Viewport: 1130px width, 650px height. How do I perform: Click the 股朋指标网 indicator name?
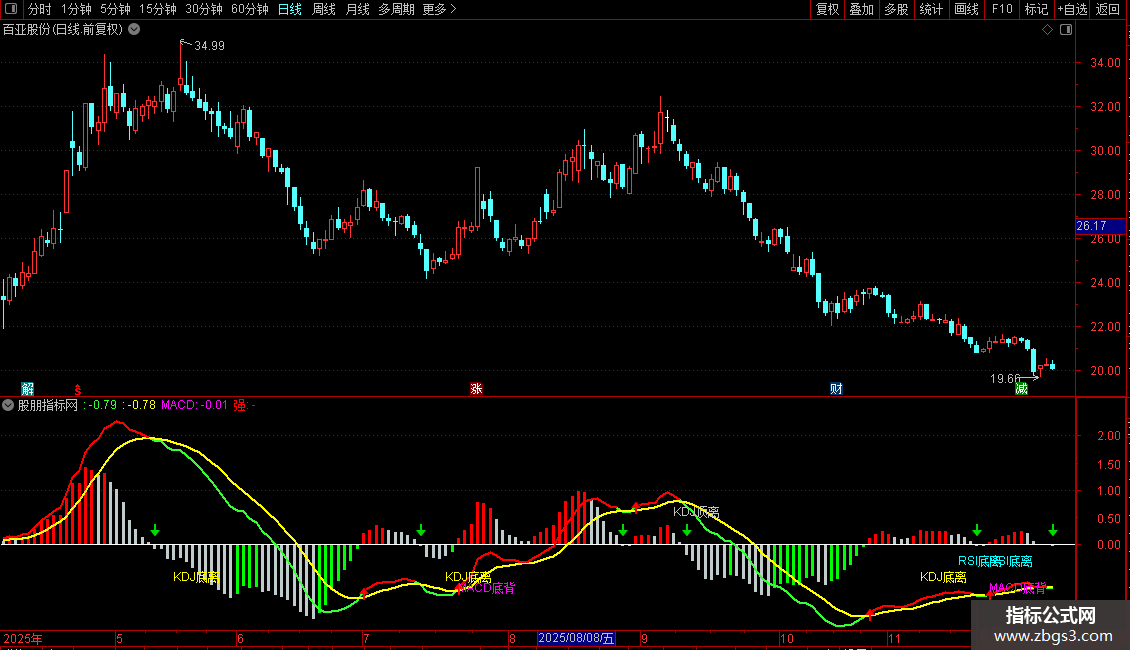point(48,405)
